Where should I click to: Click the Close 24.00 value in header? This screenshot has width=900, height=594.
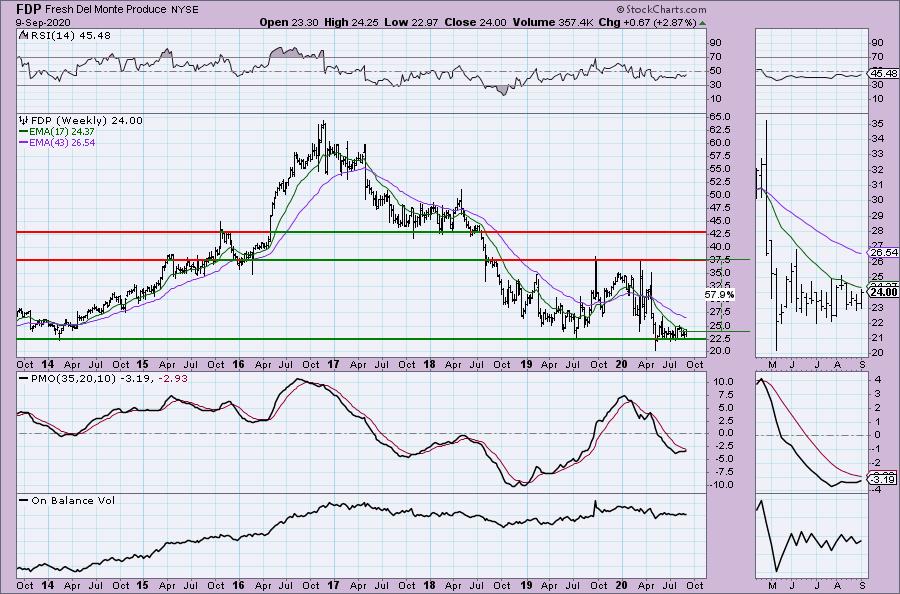click(474, 22)
